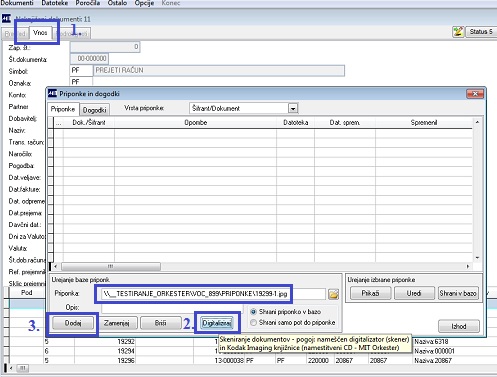Click the edit icon beside Status 5
The height and width of the screenshot is (377, 497).
458,32
